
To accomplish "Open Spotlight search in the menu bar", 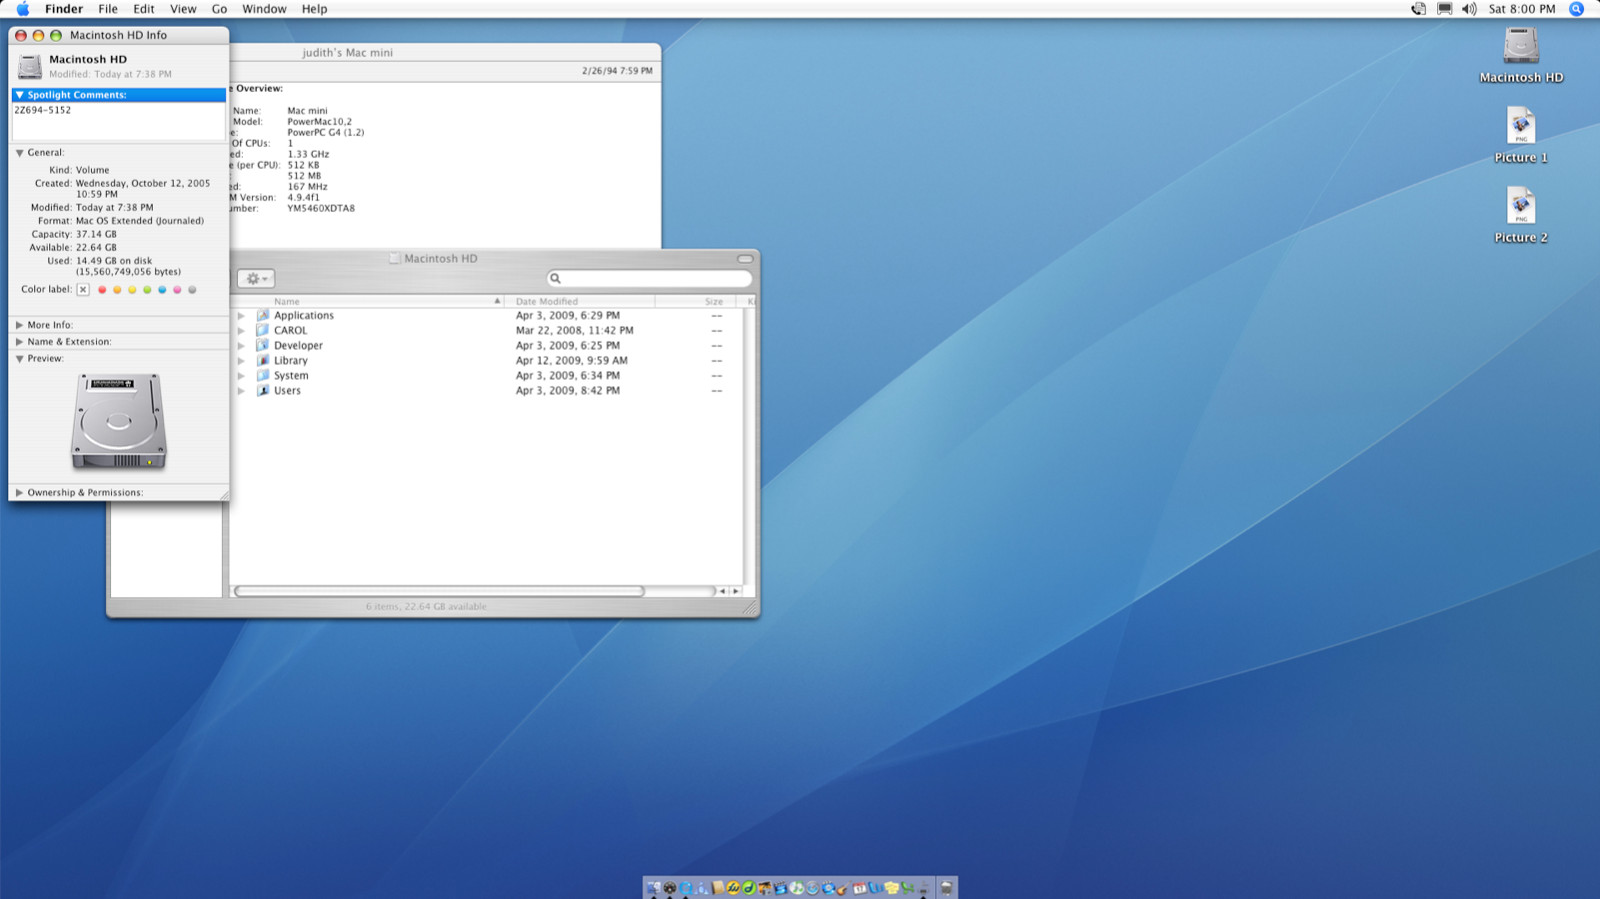I will [1576, 9].
